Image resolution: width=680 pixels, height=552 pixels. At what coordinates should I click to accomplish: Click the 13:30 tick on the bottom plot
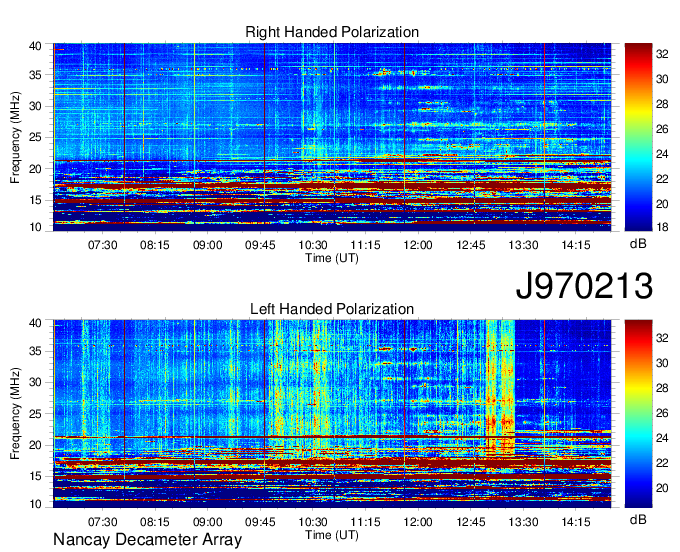pos(523,522)
